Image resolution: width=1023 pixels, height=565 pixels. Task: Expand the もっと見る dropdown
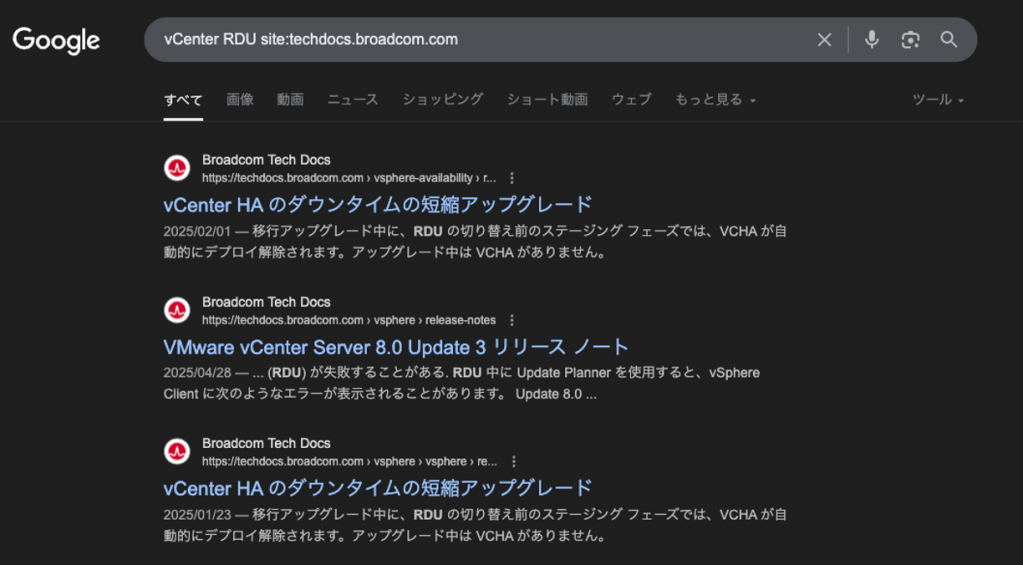tap(715, 100)
